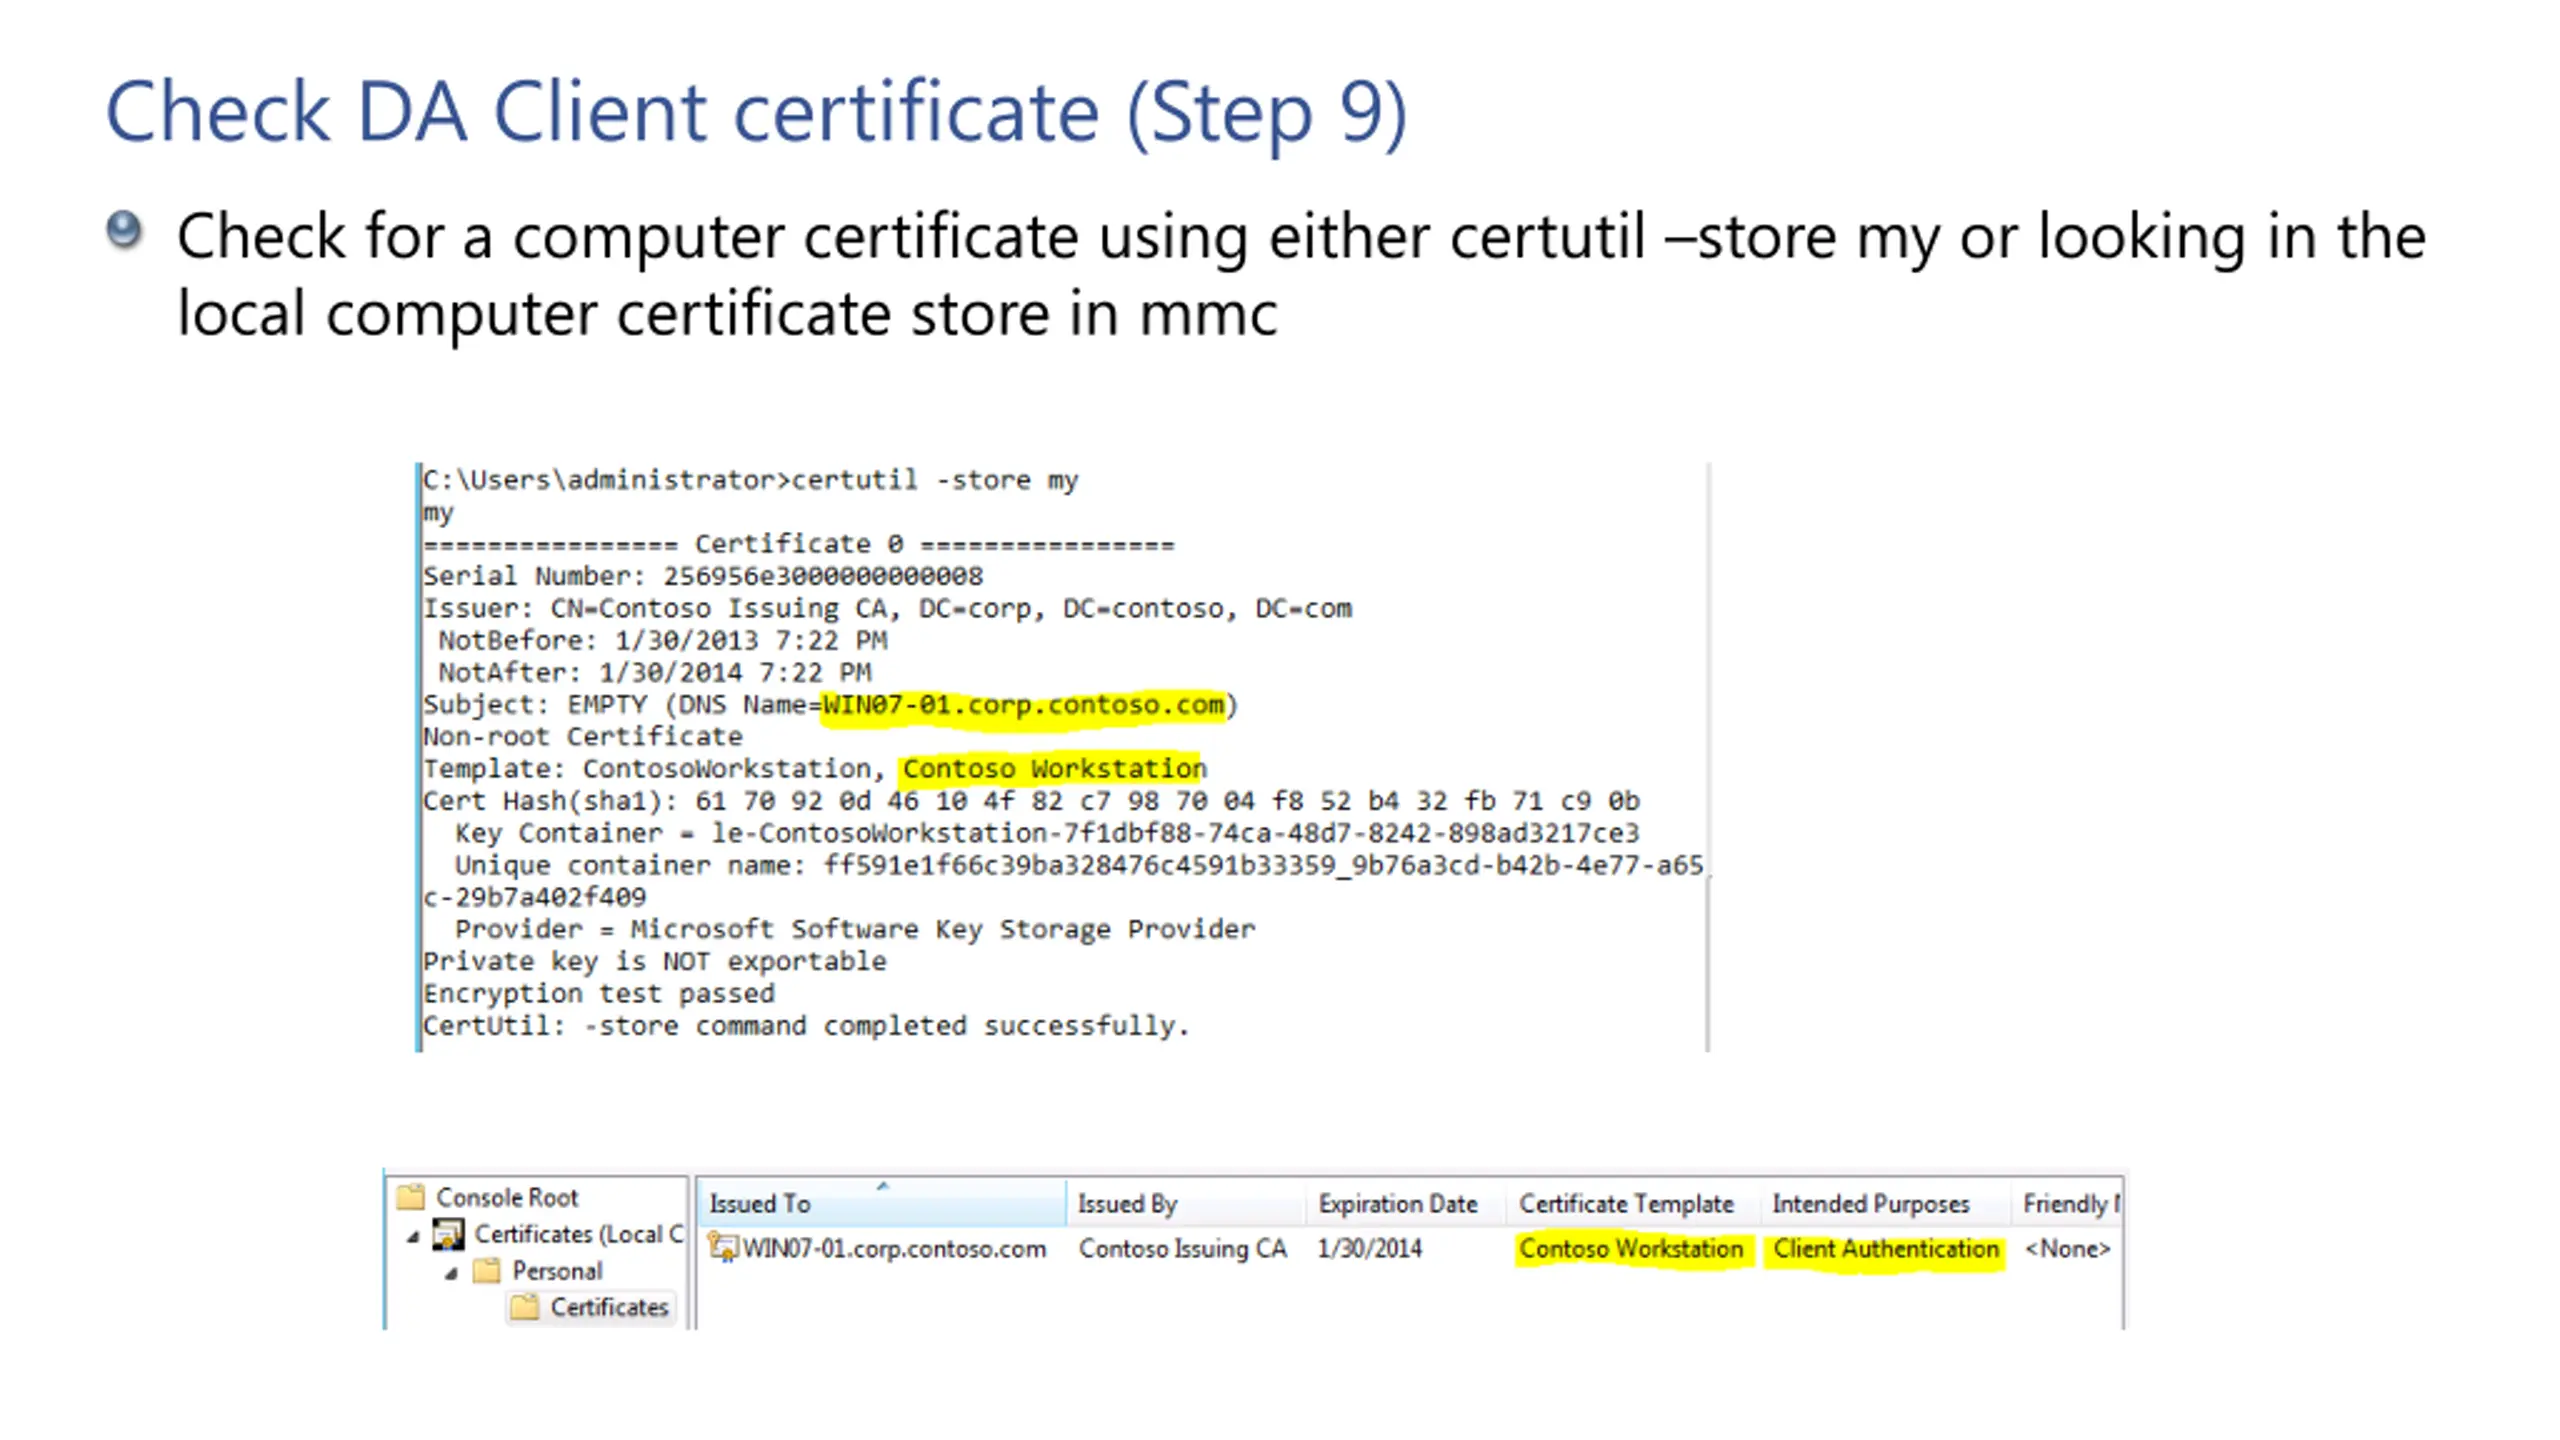Click the bullet text about computer certificate
Image resolution: width=2560 pixels, height=1440 pixels.
pos(1302,274)
